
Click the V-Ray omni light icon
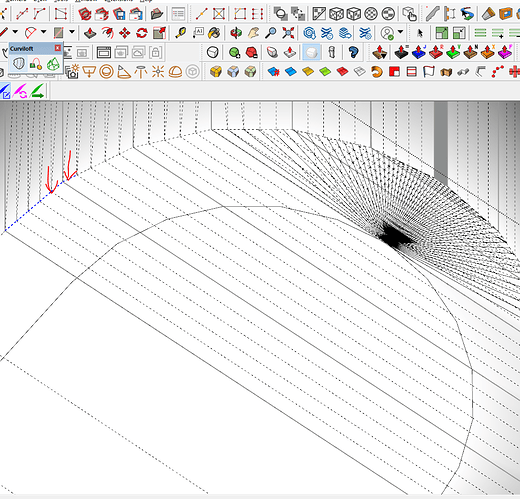[158, 72]
